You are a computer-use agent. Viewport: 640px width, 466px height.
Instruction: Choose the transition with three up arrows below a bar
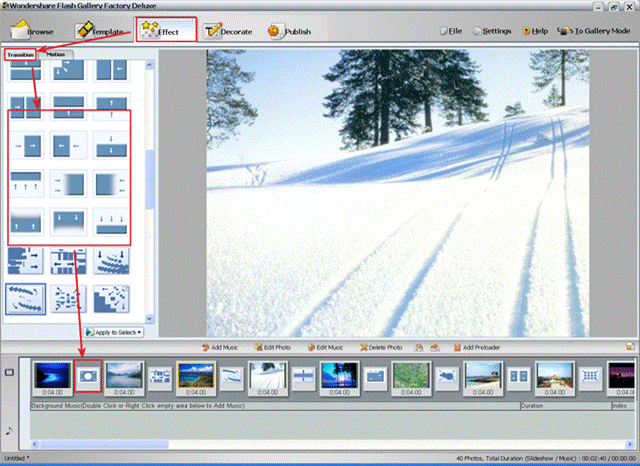26,183
